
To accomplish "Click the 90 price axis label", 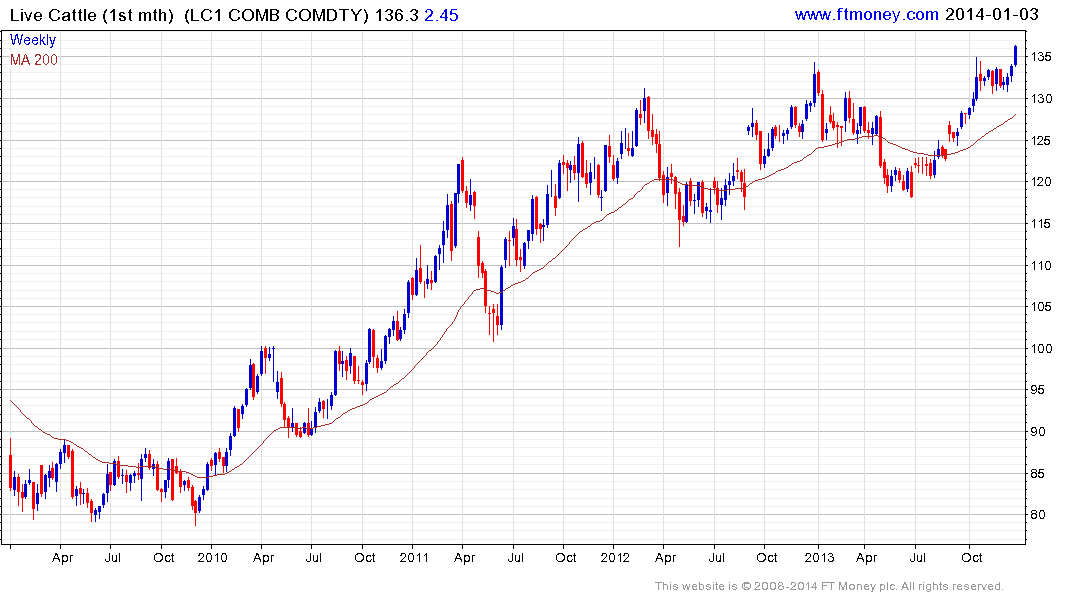I will tap(1038, 431).
